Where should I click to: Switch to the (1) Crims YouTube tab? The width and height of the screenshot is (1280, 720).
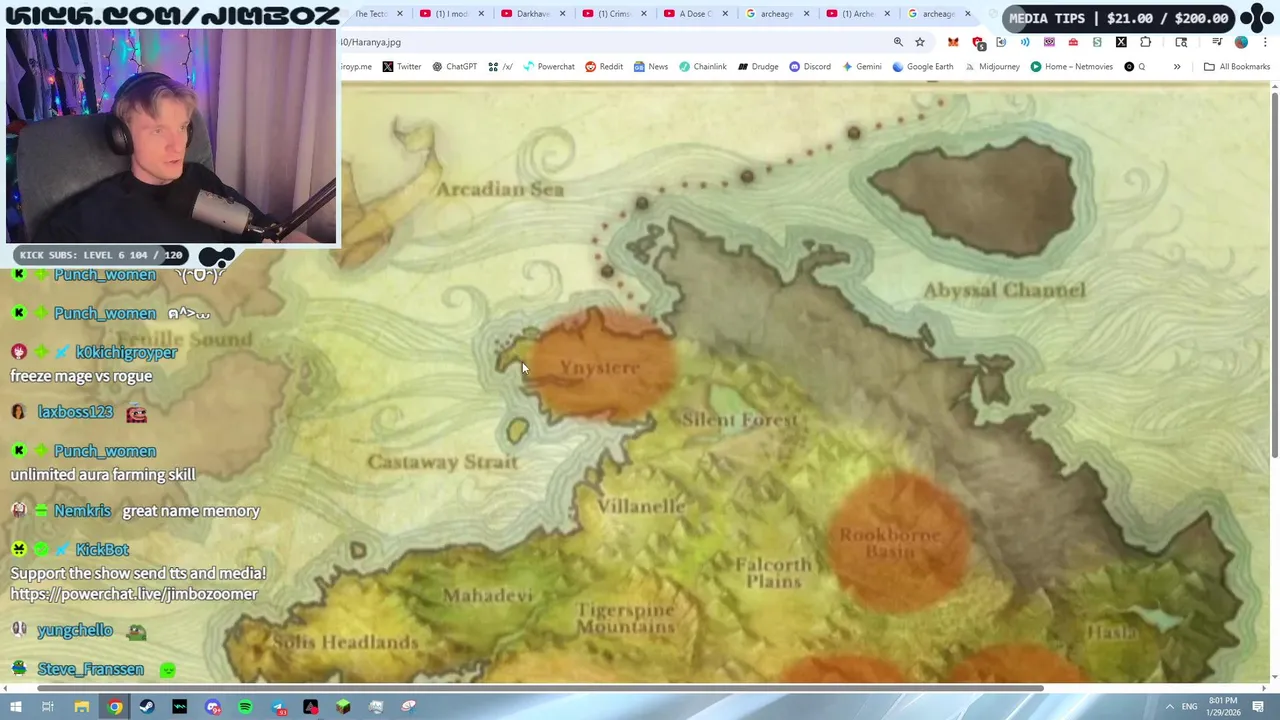tap(614, 14)
